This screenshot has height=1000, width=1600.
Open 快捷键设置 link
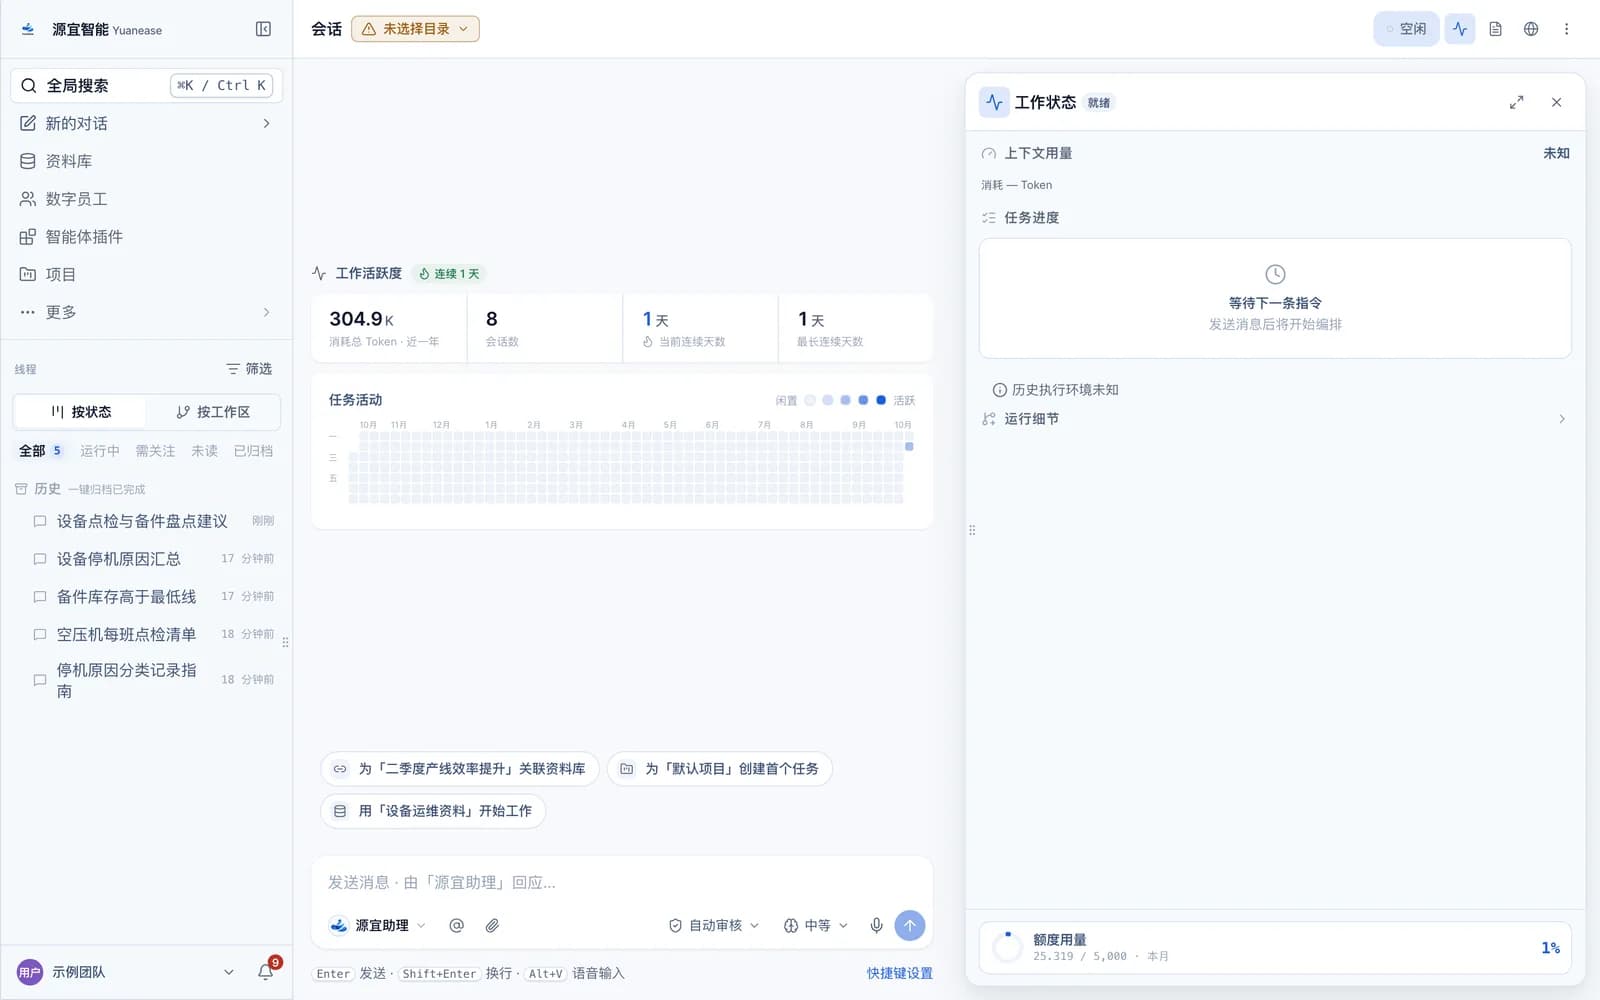click(x=899, y=973)
